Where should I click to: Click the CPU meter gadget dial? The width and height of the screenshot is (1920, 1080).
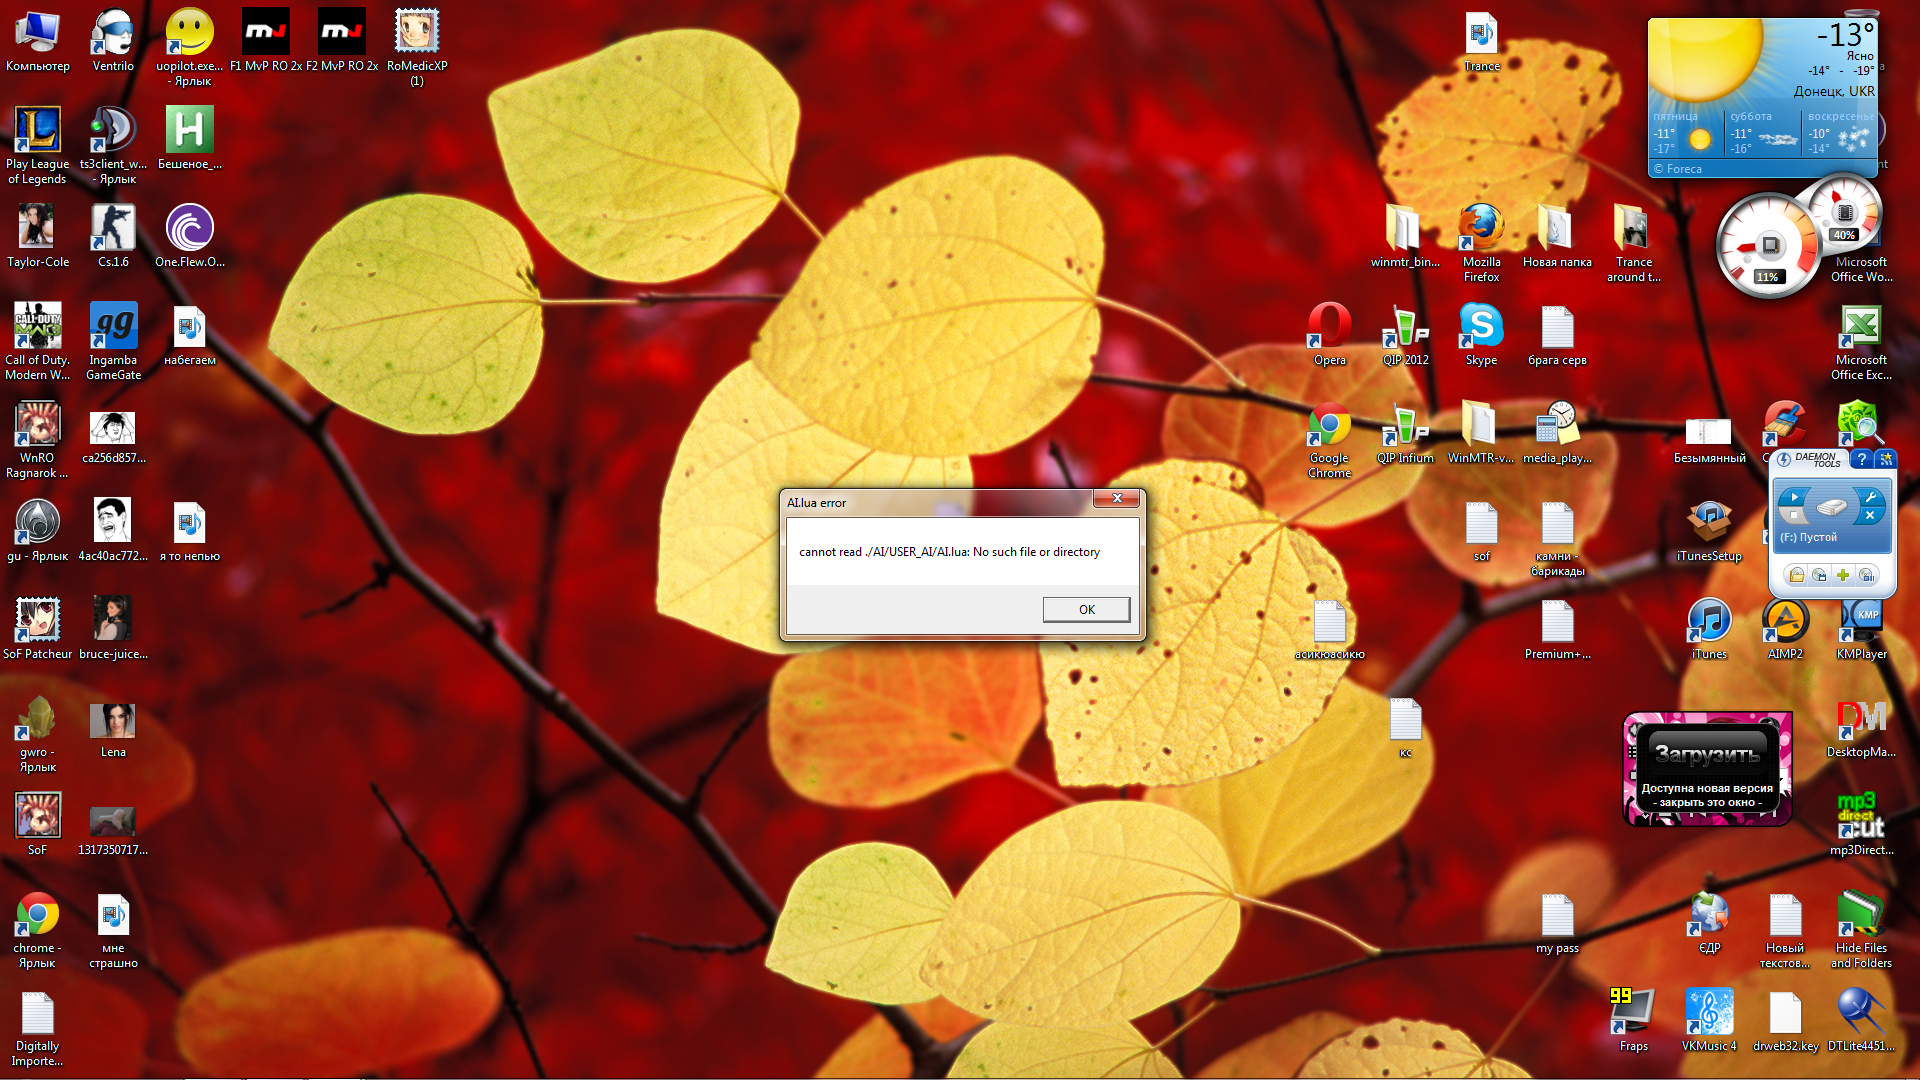tap(1767, 246)
